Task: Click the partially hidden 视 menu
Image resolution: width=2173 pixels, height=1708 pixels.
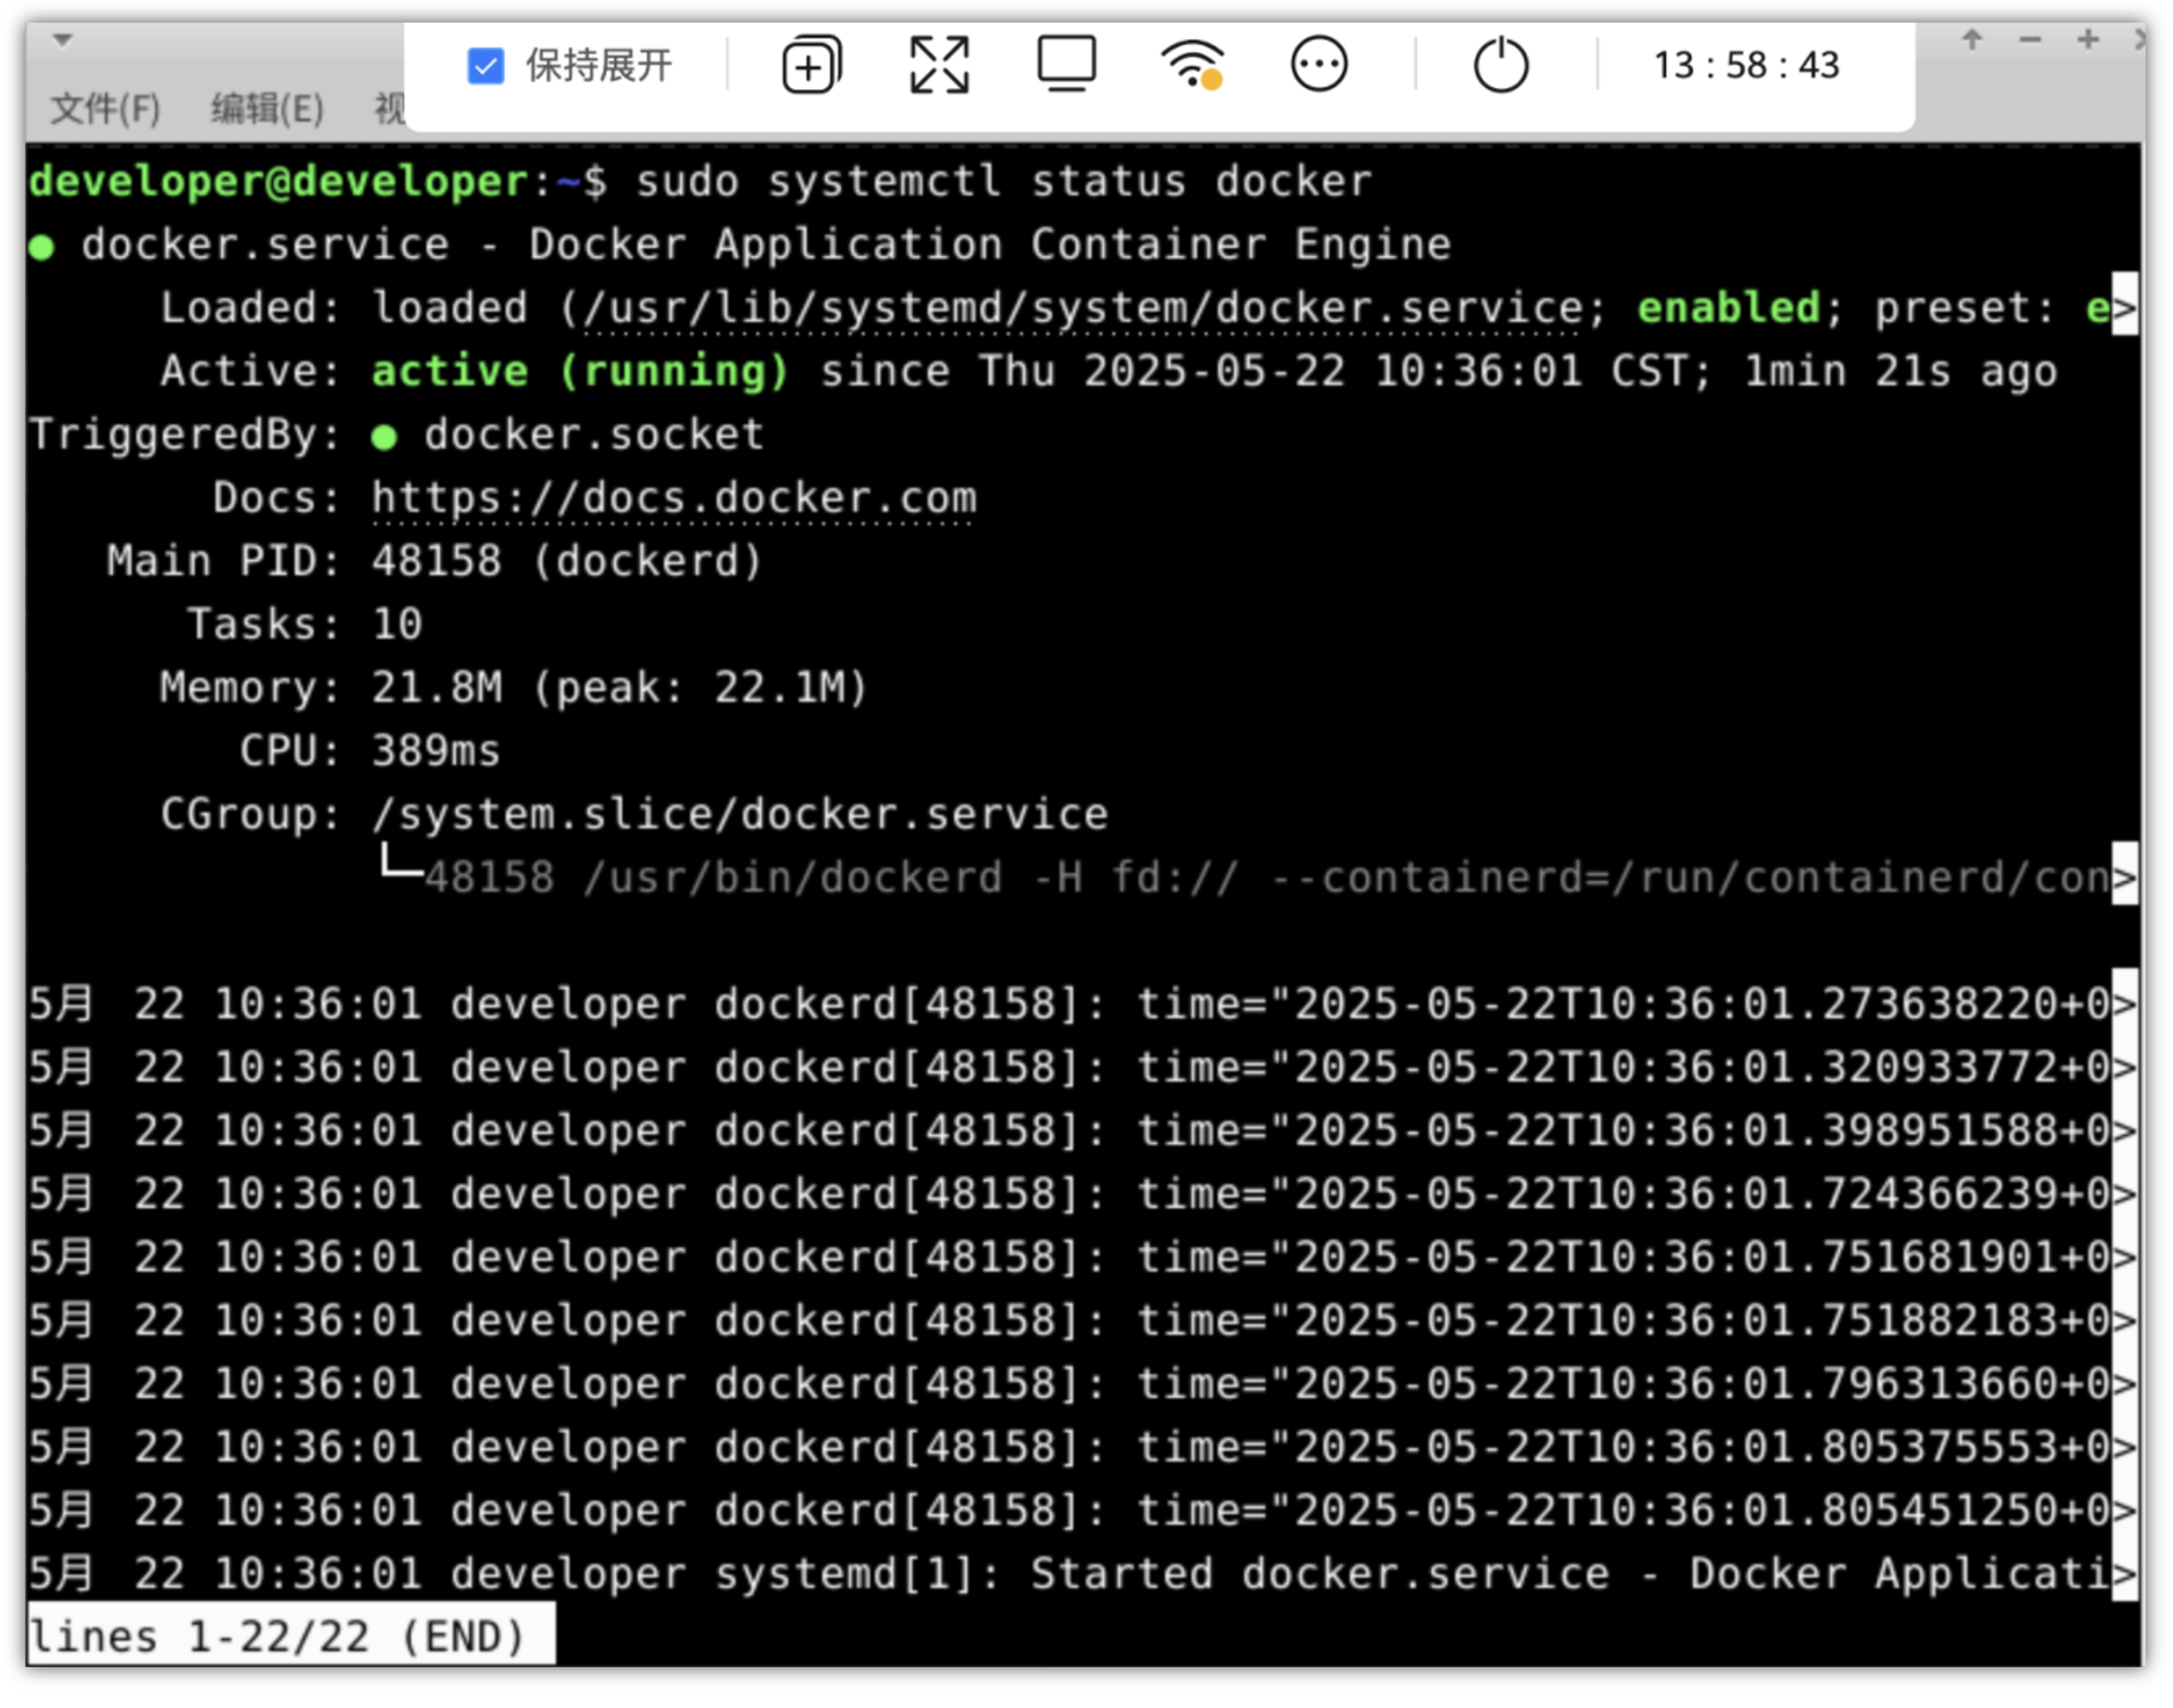Action: coord(390,108)
